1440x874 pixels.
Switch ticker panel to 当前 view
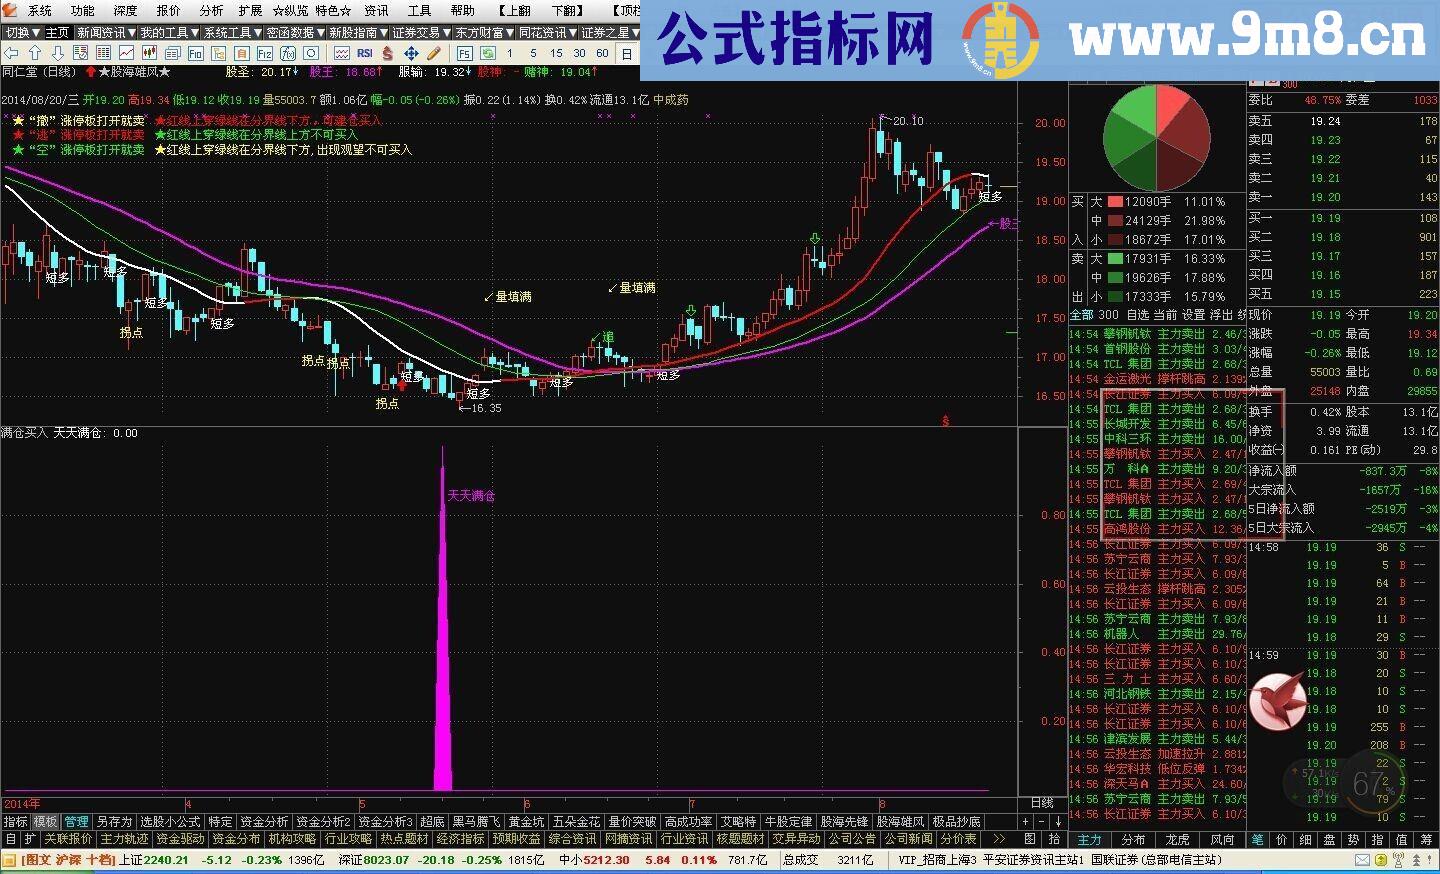[1166, 314]
